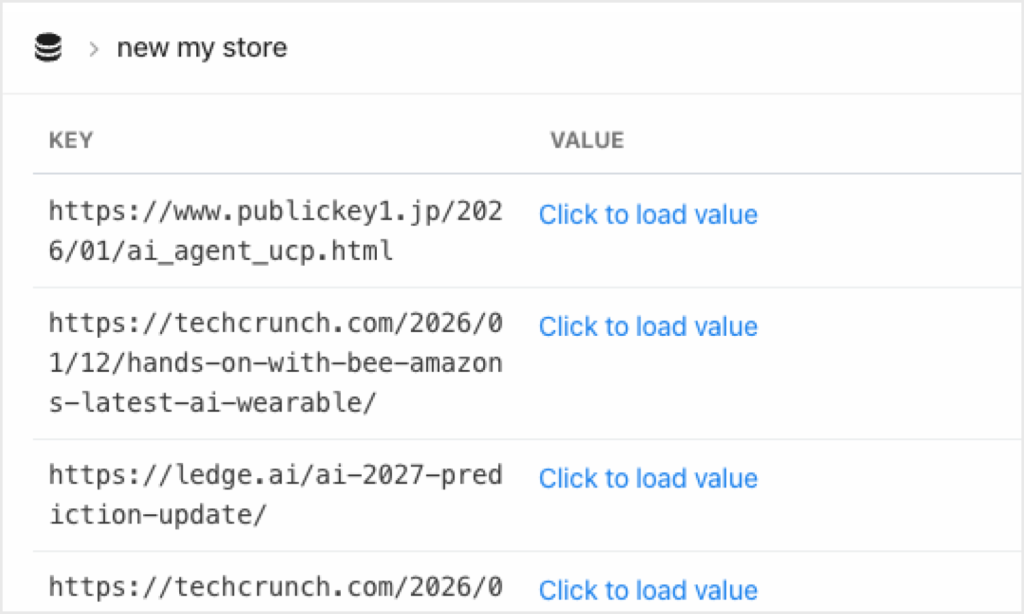Click the KEY column header
Image resolution: width=1024 pixels, height=614 pixels.
click(71, 141)
